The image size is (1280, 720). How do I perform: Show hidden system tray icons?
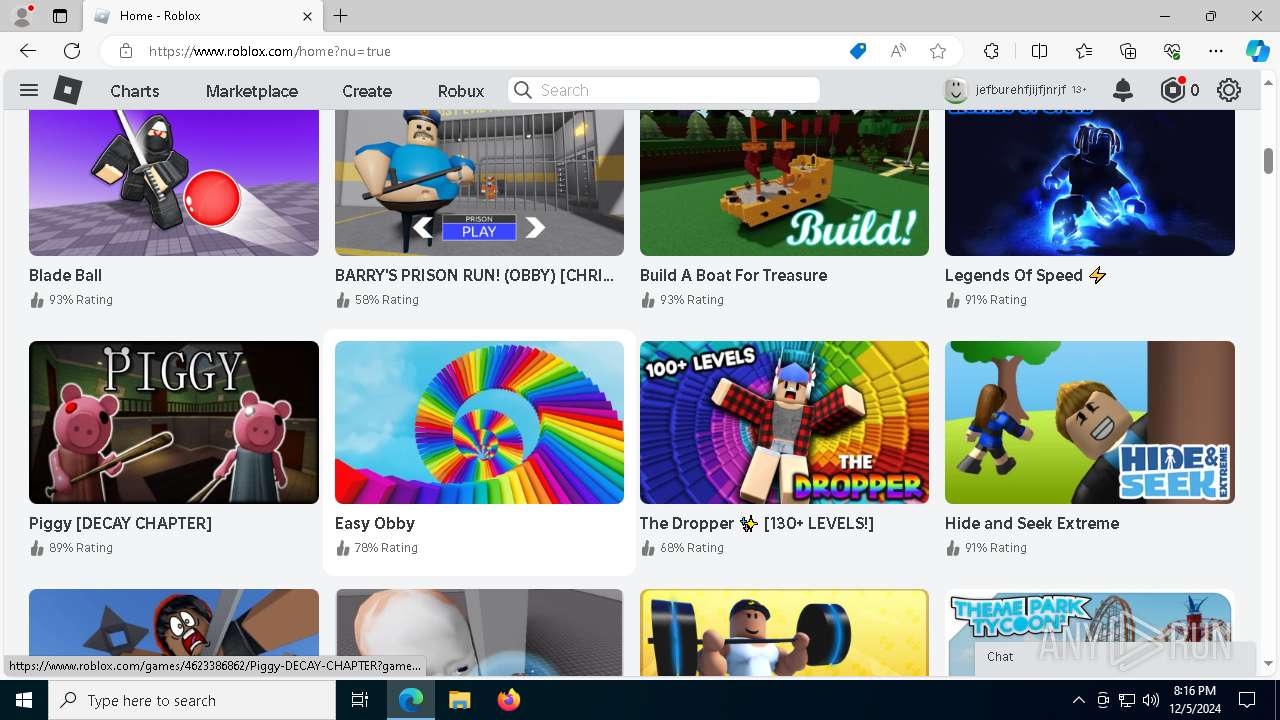pos(1078,700)
